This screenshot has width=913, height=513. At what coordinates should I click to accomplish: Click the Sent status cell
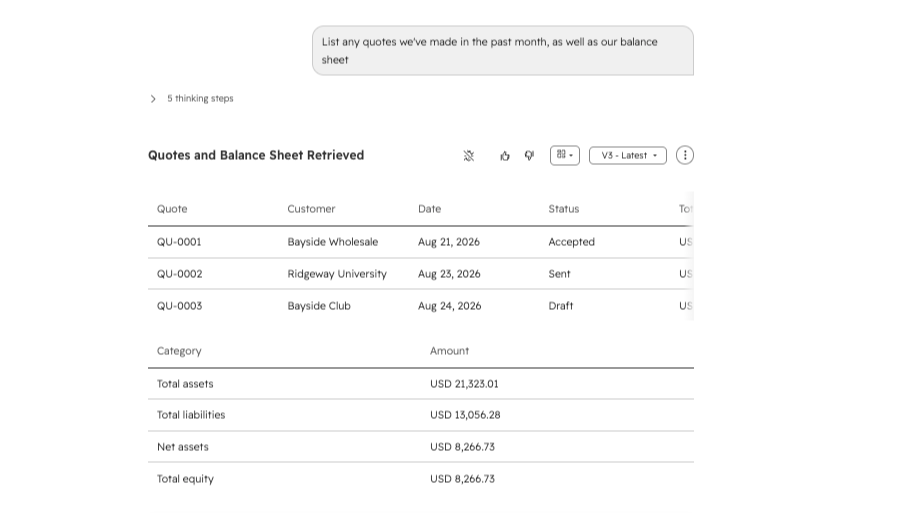coord(560,274)
